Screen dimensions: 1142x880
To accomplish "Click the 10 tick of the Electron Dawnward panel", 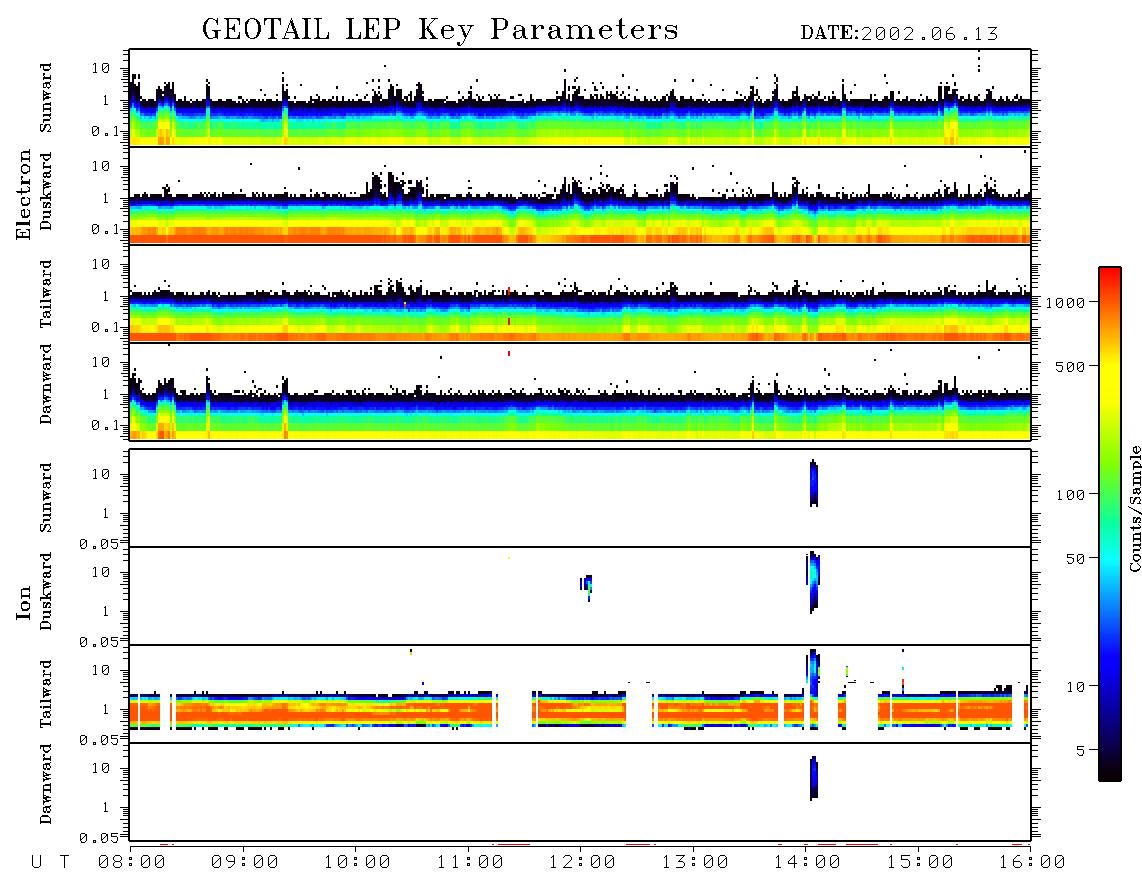I will click(101, 362).
